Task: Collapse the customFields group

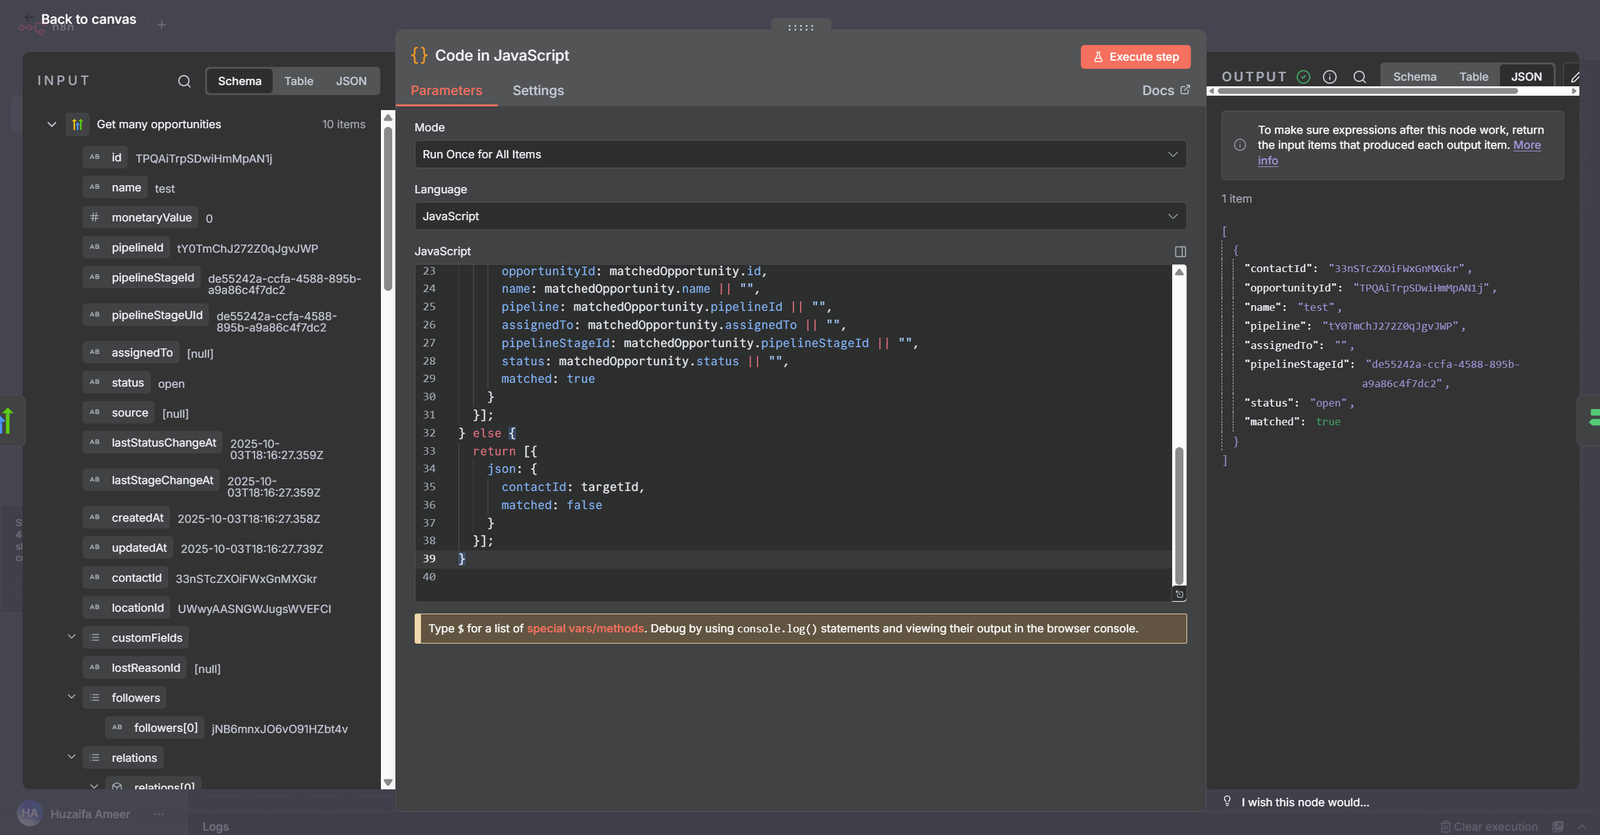Action: [x=71, y=637]
